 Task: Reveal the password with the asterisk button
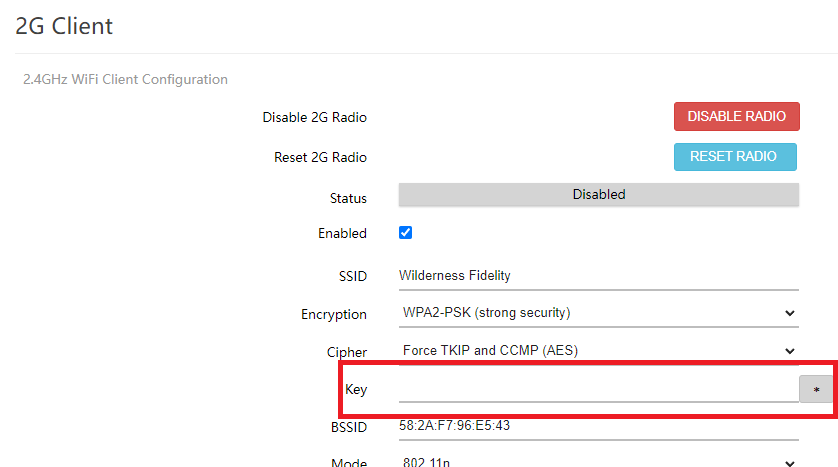816,389
